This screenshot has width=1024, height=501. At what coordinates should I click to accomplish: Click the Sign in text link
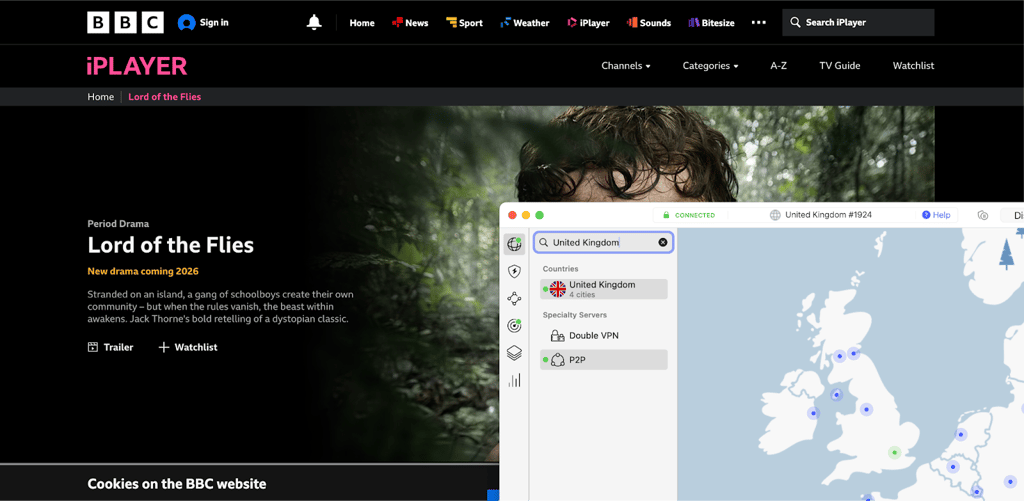point(214,22)
